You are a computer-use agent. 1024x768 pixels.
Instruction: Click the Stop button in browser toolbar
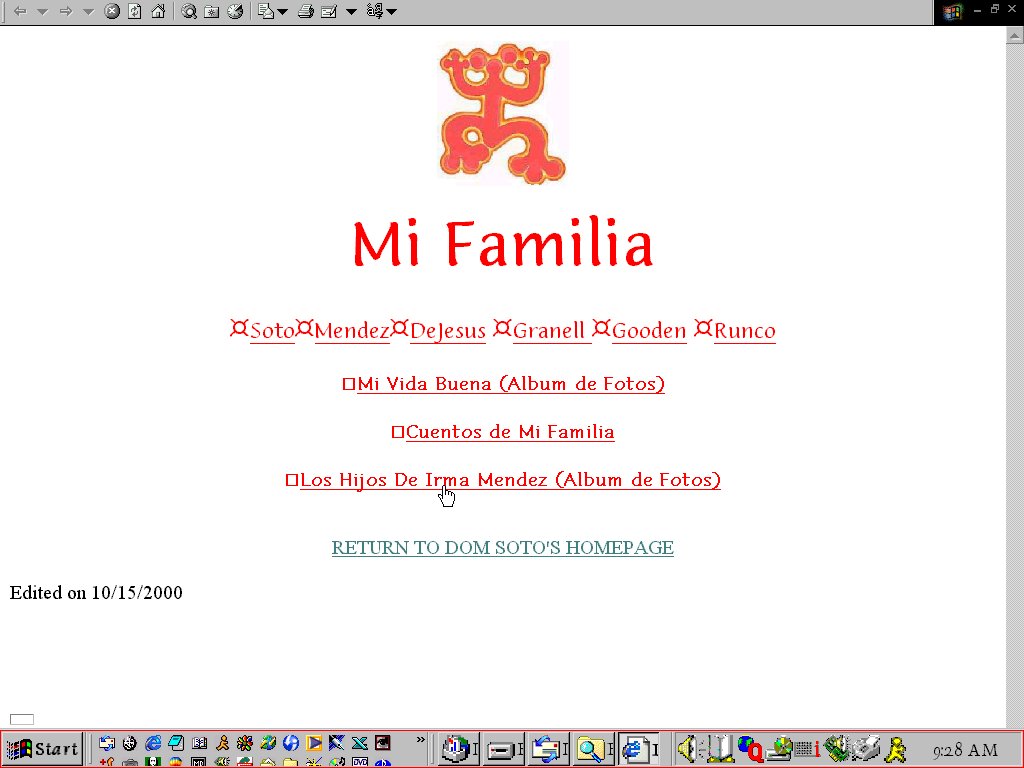pyautogui.click(x=112, y=12)
